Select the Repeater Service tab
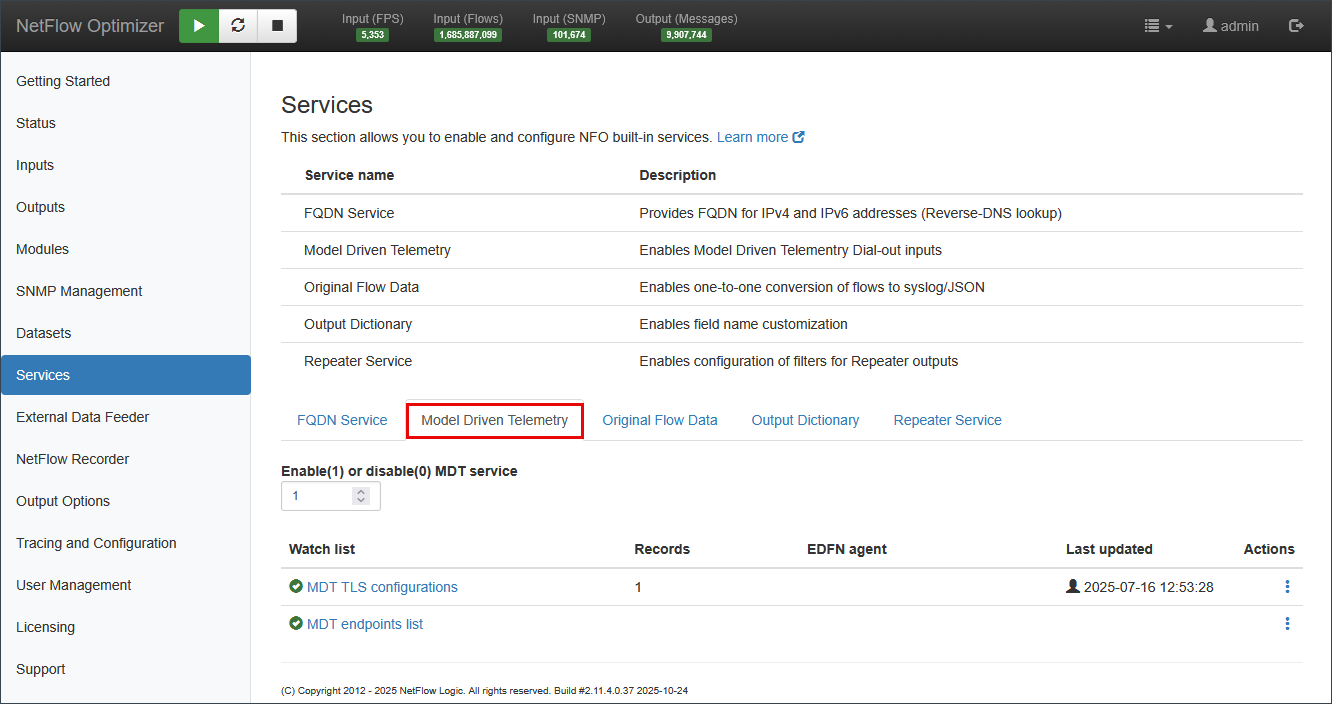The height and width of the screenshot is (704, 1332). (x=947, y=421)
